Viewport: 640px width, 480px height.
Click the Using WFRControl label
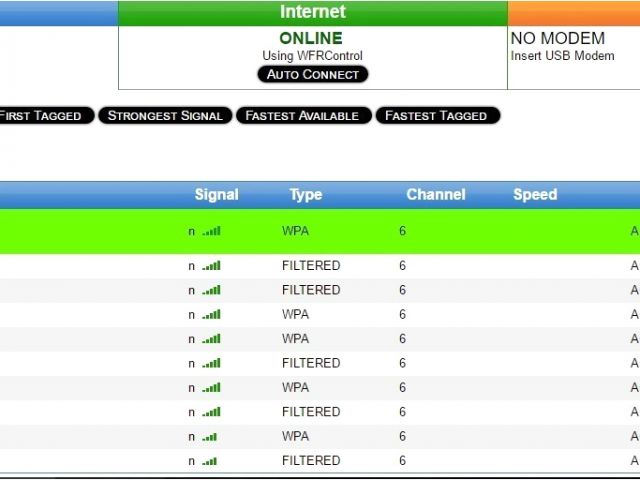312,56
